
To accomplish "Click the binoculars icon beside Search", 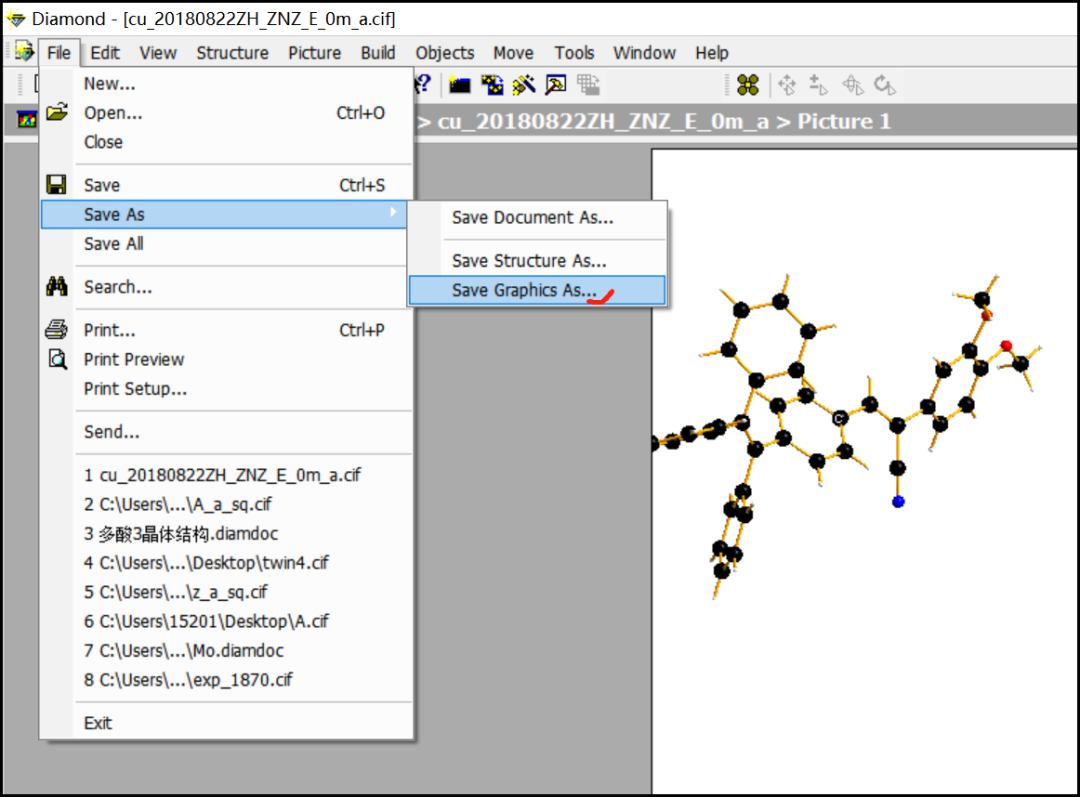I will 57,287.
